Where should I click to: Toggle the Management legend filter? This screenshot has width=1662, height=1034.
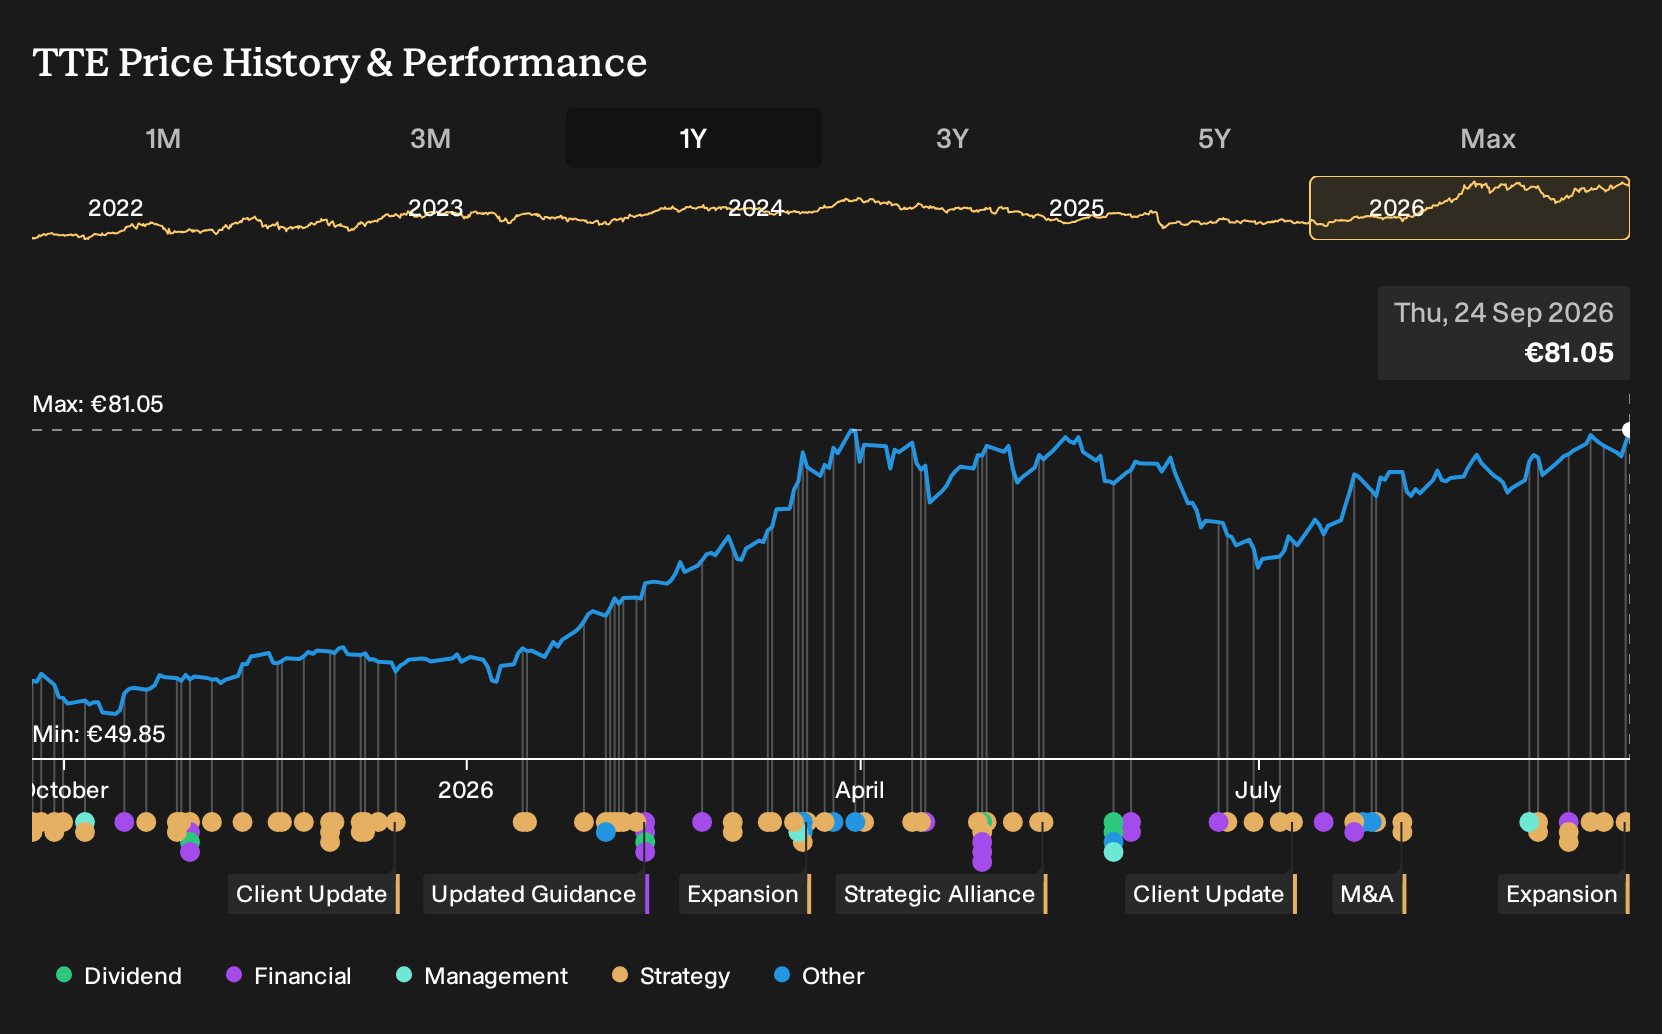coord(482,976)
